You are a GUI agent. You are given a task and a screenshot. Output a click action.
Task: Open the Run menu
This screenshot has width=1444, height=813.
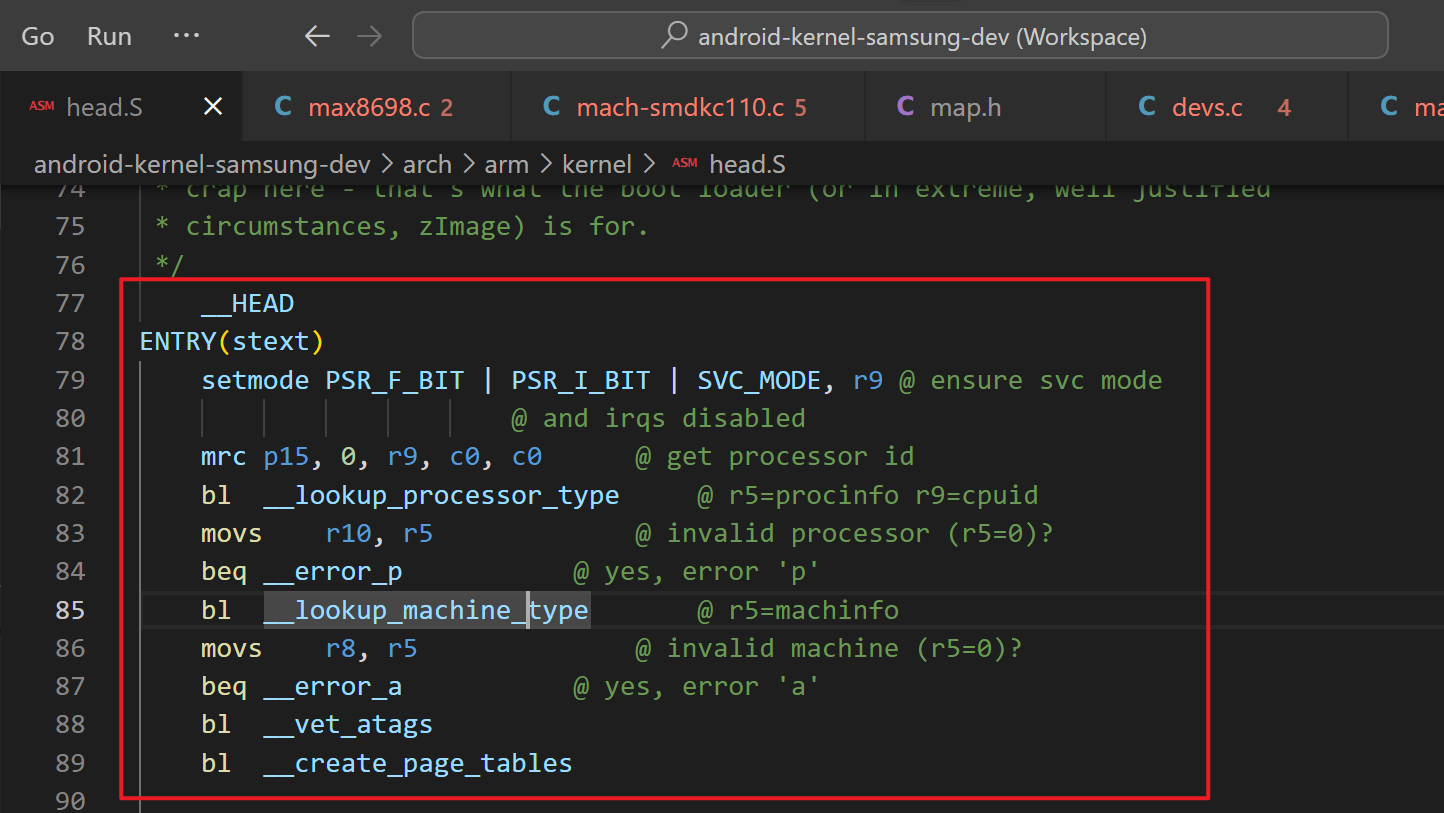pyautogui.click(x=109, y=37)
